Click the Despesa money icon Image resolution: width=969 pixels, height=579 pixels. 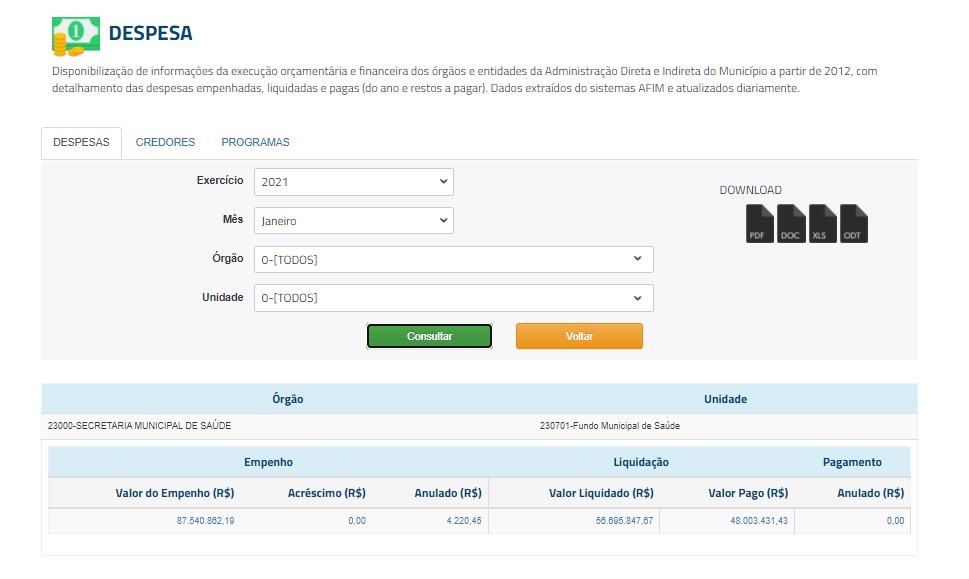pyautogui.click(x=75, y=35)
